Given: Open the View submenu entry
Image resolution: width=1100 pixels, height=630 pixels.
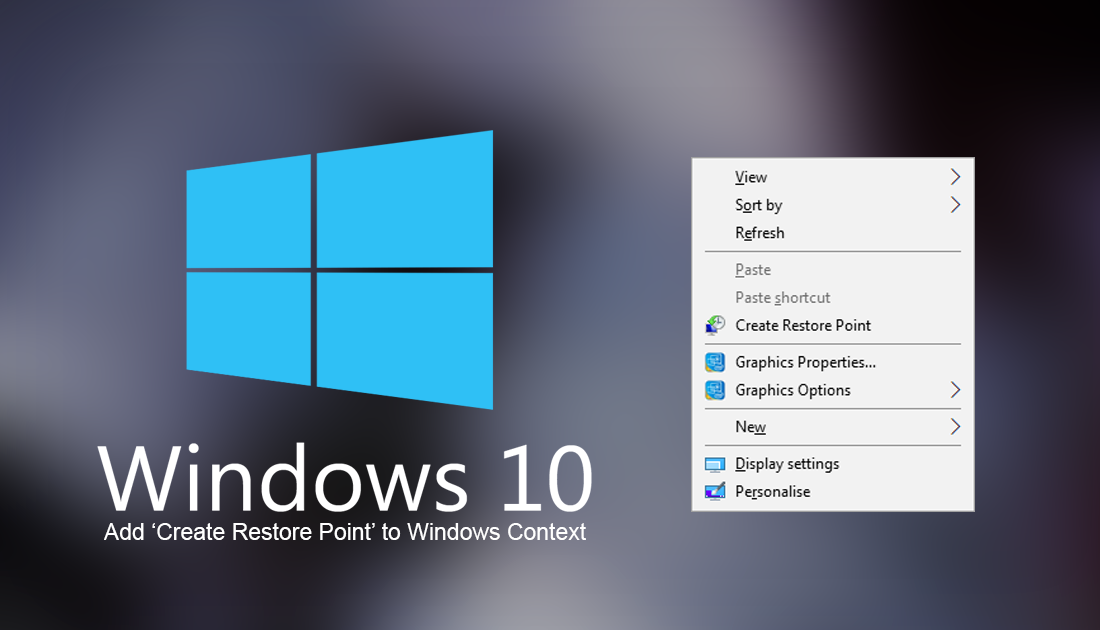Looking at the screenshot, I should coord(833,177).
